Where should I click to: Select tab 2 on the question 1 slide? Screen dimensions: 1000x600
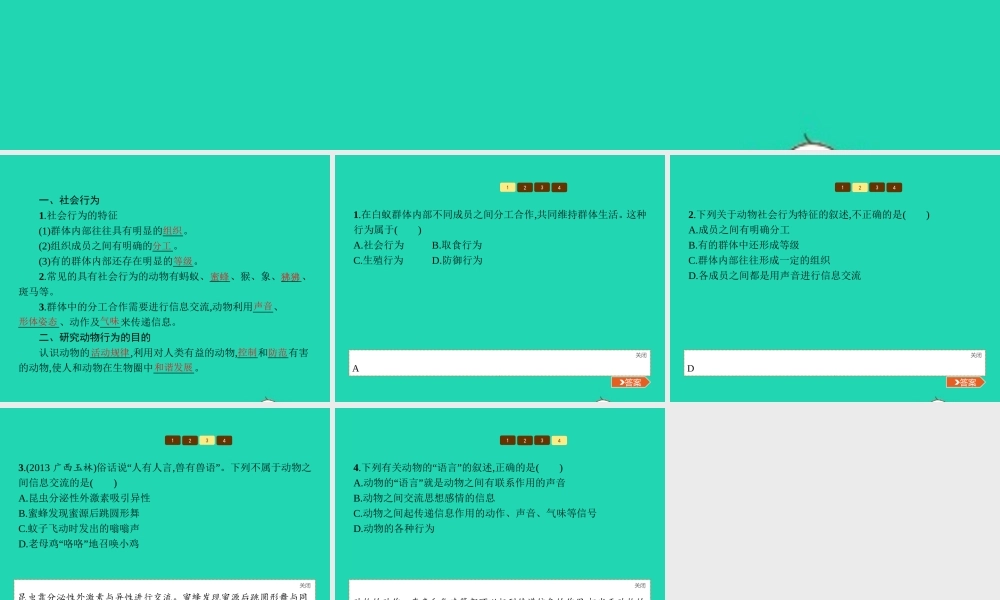tap(525, 187)
